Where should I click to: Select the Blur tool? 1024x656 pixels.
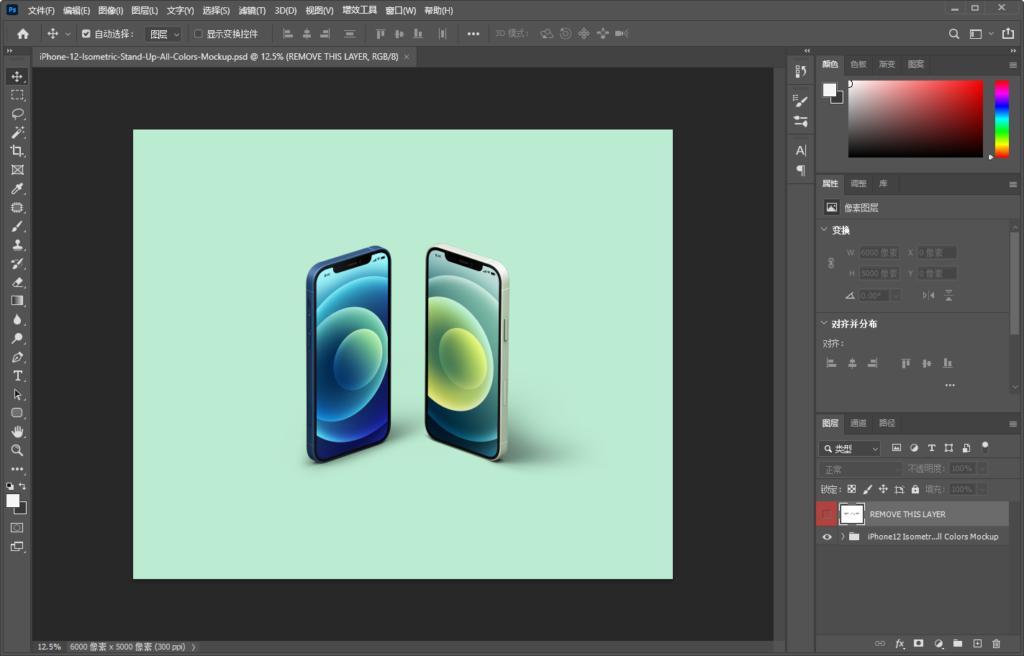coord(17,320)
